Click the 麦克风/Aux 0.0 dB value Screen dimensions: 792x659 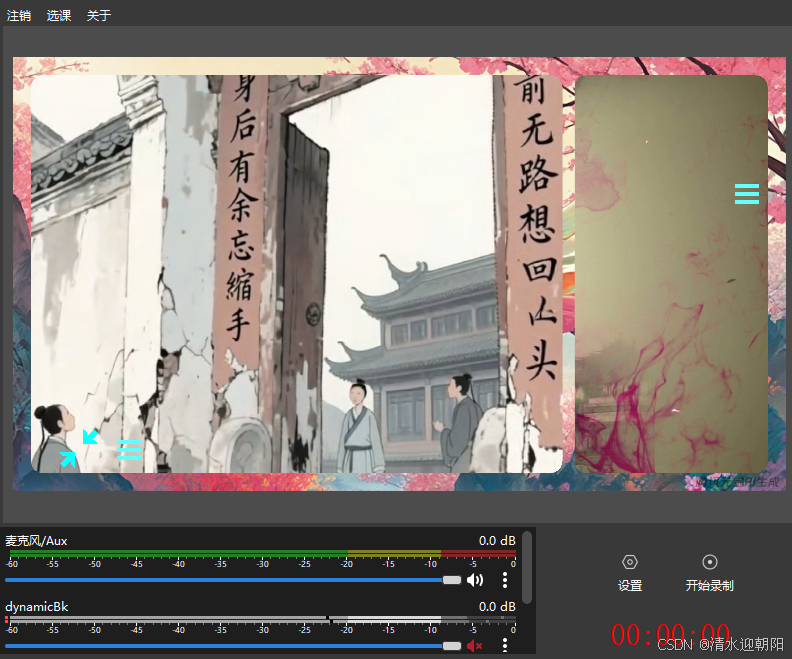coord(497,541)
